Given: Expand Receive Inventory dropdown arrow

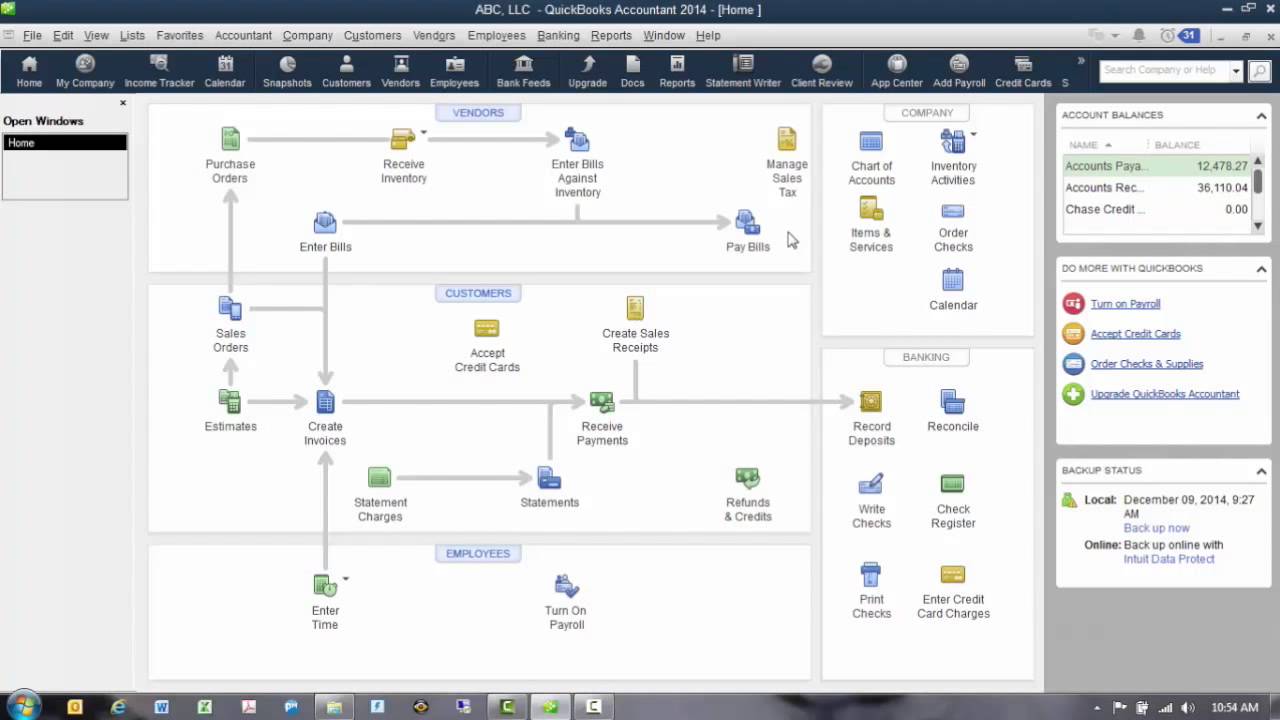Looking at the screenshot, I should pyautogui.click(x=424, y=132).
